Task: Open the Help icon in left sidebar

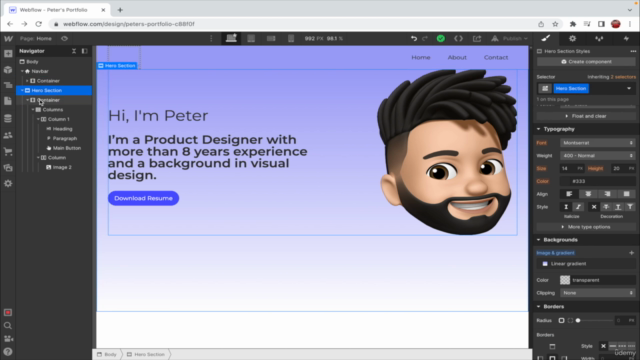Action: (8, 351)
